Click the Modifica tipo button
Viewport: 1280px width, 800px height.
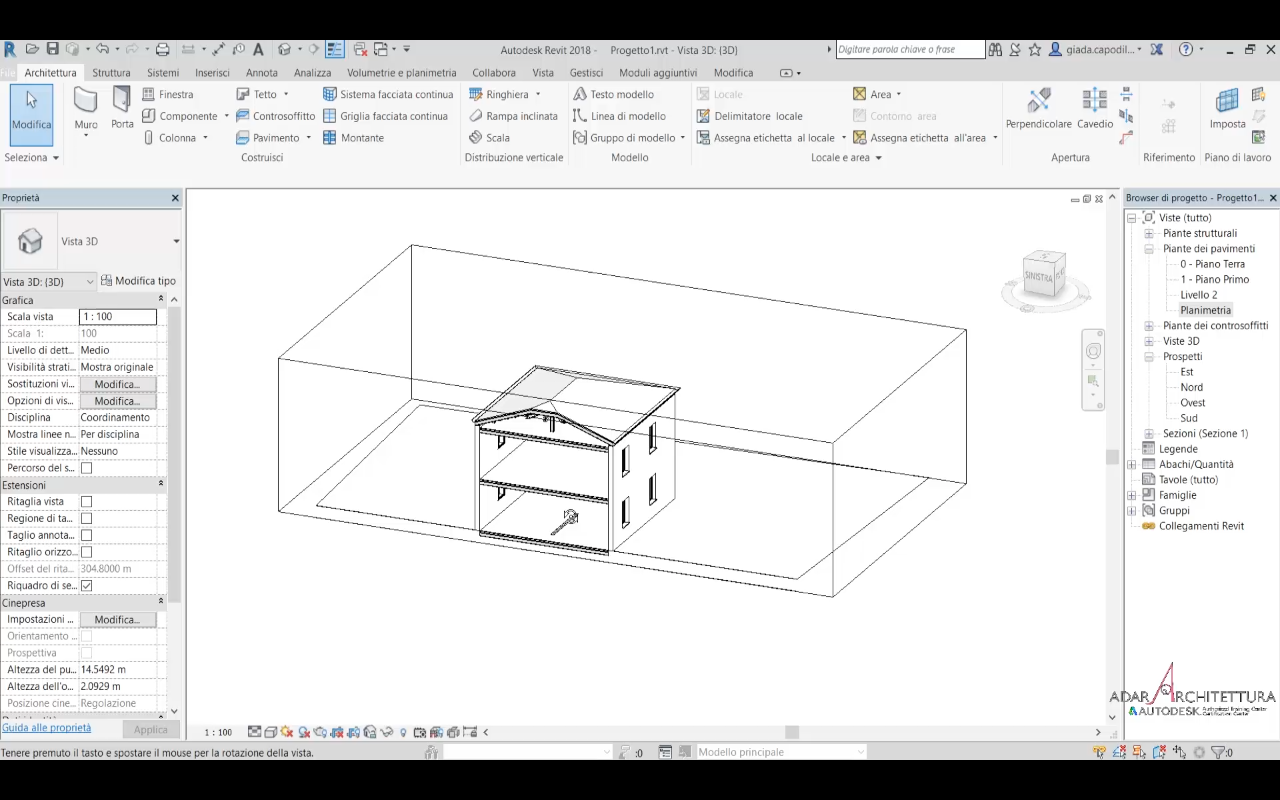pos(139,281)
